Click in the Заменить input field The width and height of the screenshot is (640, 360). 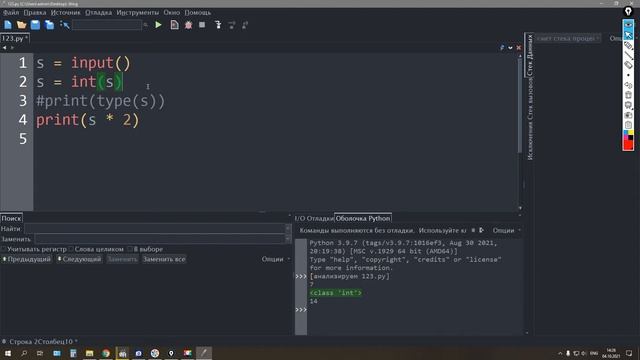coord(160,239)
